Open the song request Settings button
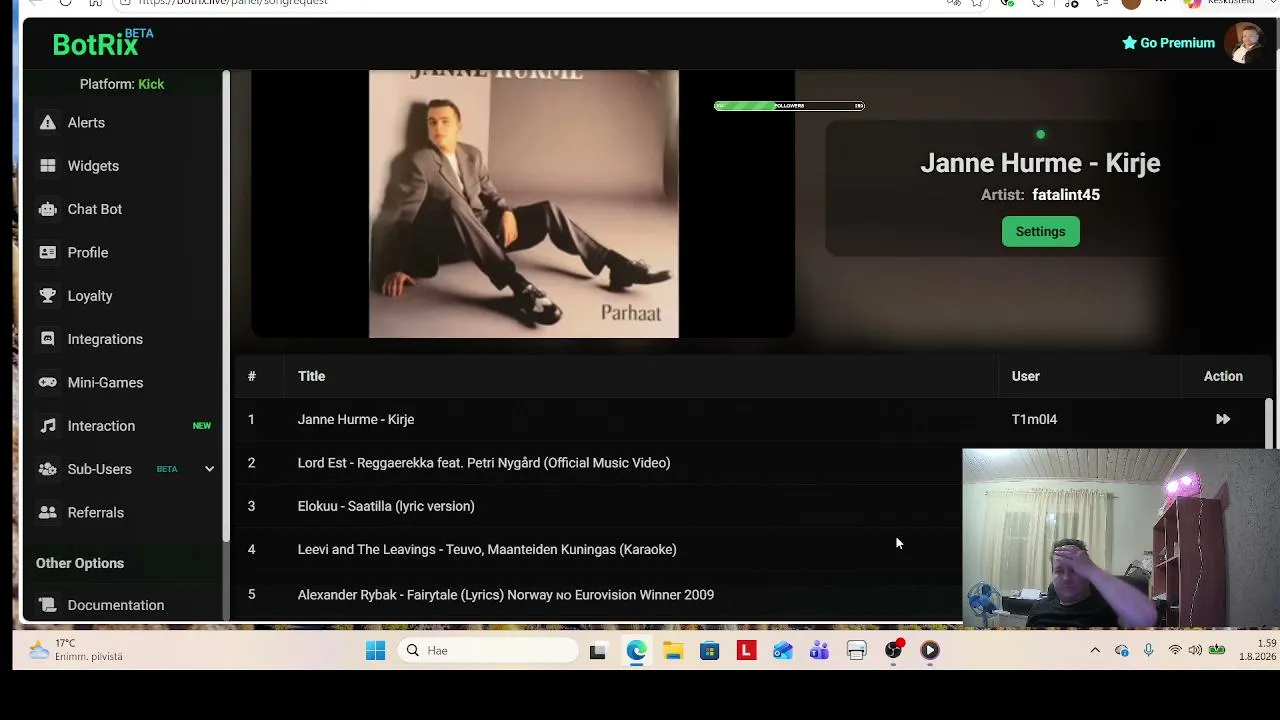Image resolution: width=1280 pixels, height=720 pixels. pyautogui.click(x=1040, y=232)
